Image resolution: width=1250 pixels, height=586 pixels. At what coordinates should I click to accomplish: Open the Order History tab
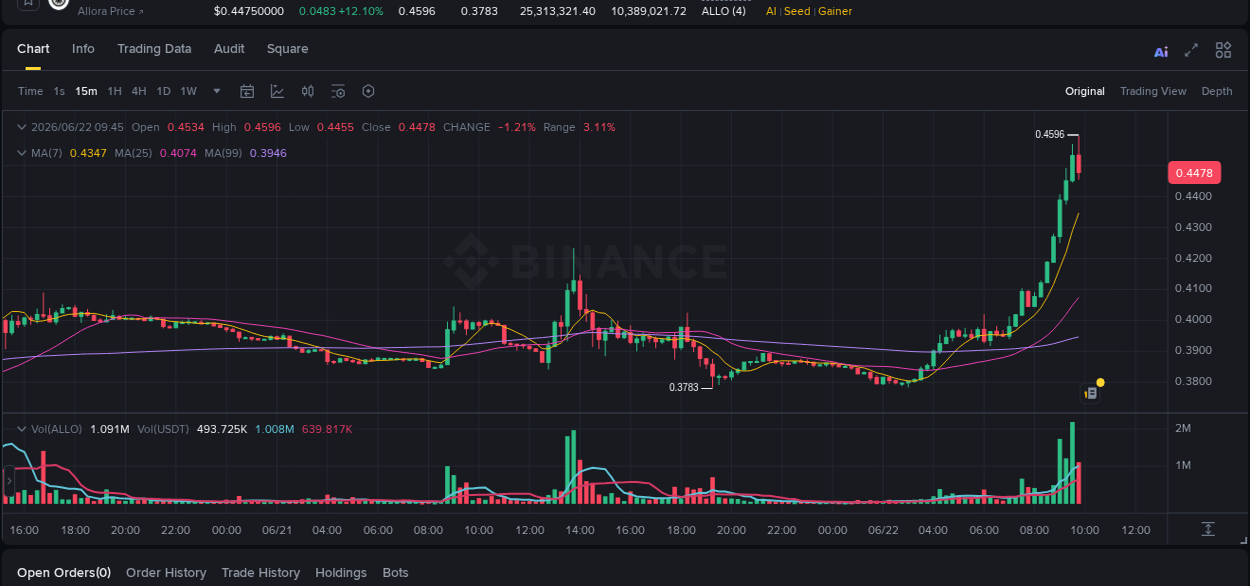(166, 573)
